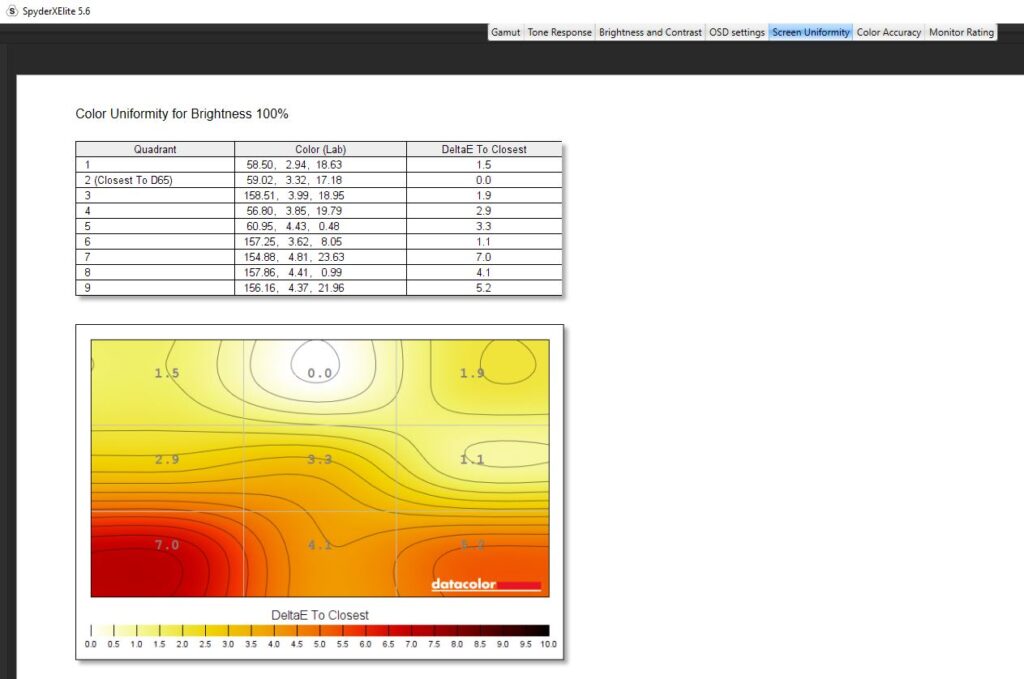Click the 0.0 white zone on heatmap
This screenshot has width=1024, height=679.
[x=319, y=373]
